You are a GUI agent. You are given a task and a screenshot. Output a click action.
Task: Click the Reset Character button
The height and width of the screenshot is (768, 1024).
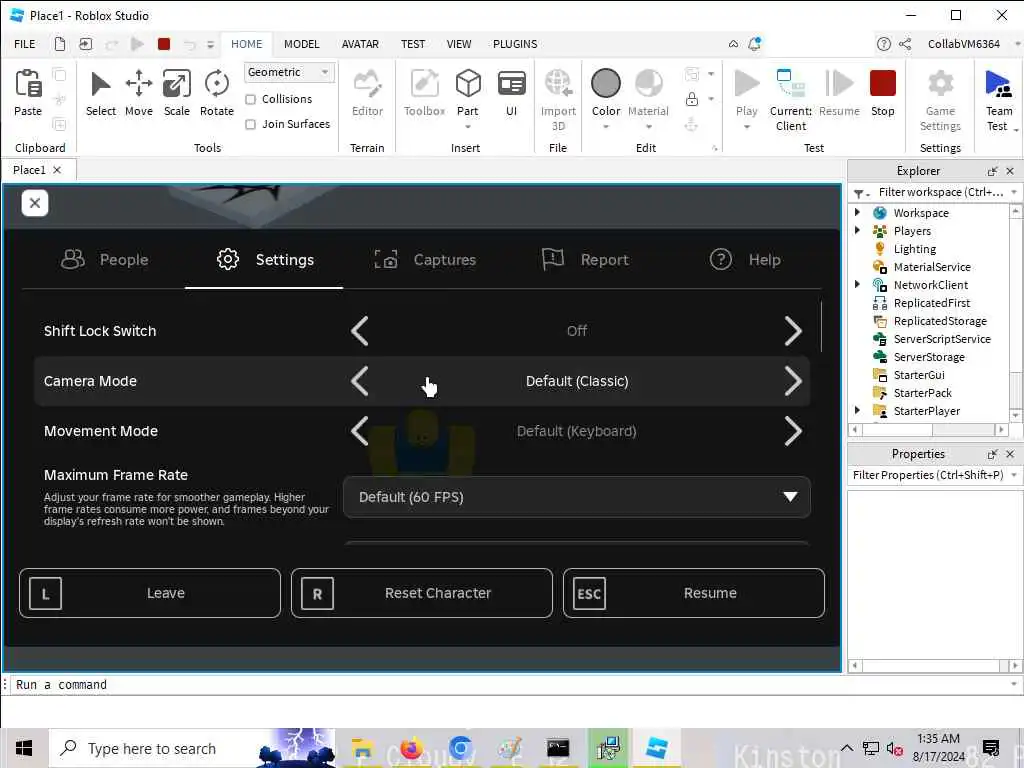click(422, 593)
